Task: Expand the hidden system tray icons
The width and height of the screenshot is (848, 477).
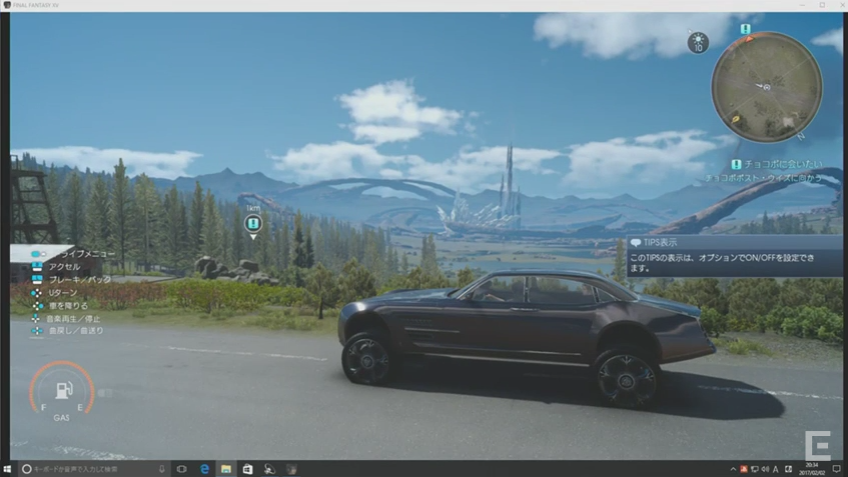Action: point(733,469)
